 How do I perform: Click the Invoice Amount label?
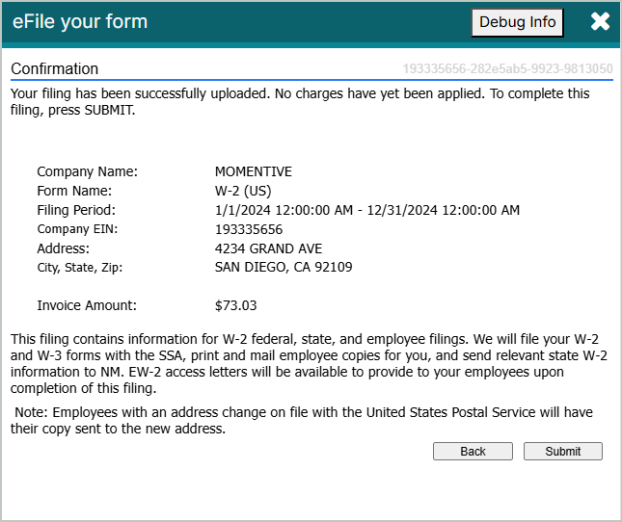coord(87,306)
